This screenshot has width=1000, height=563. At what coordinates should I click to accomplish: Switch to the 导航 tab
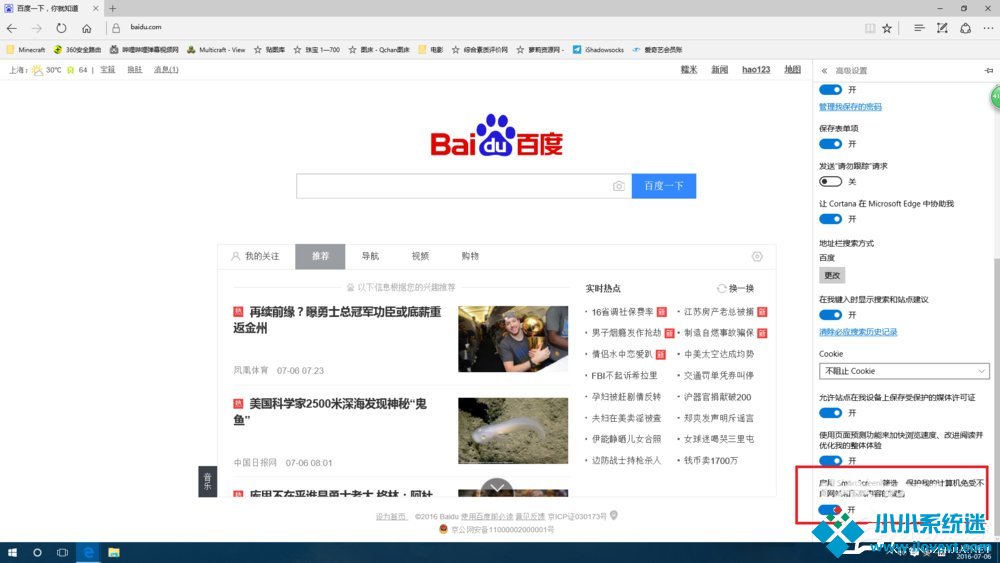click(x=370, y=256)
